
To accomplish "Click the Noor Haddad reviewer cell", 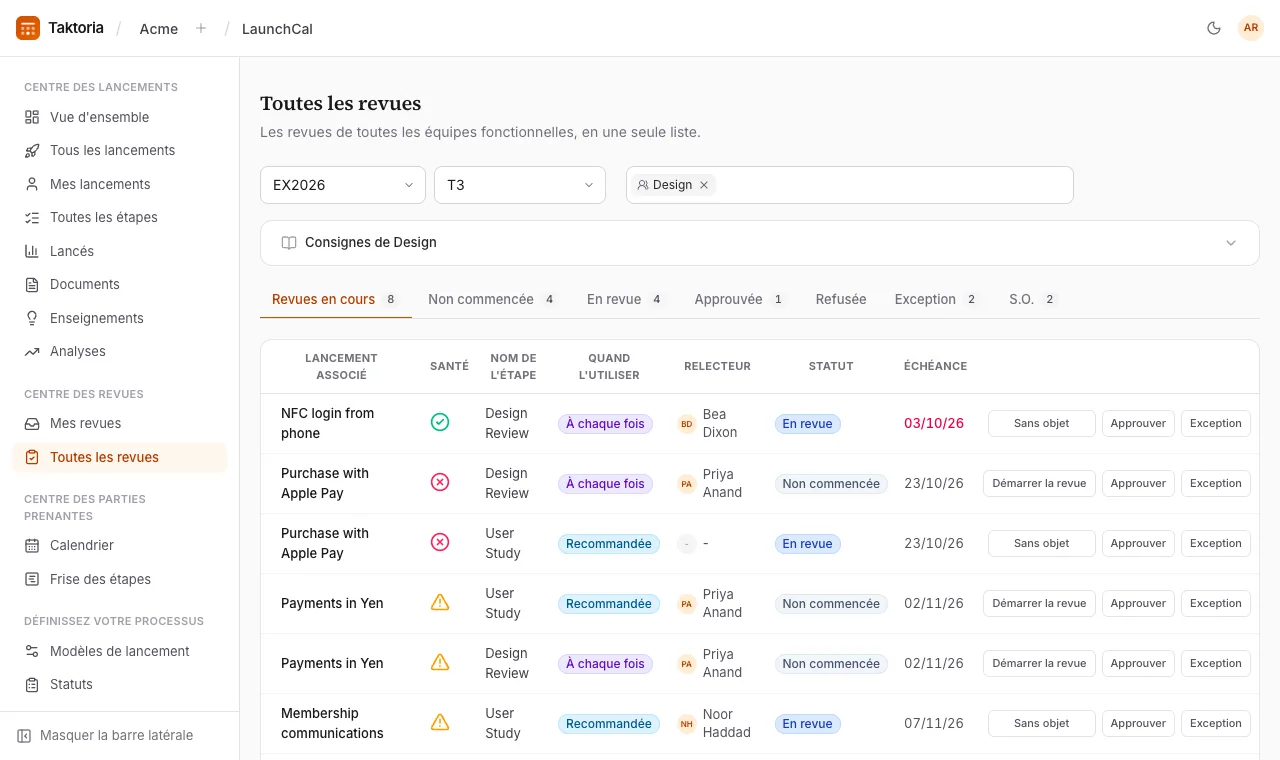I will [715, 723].
